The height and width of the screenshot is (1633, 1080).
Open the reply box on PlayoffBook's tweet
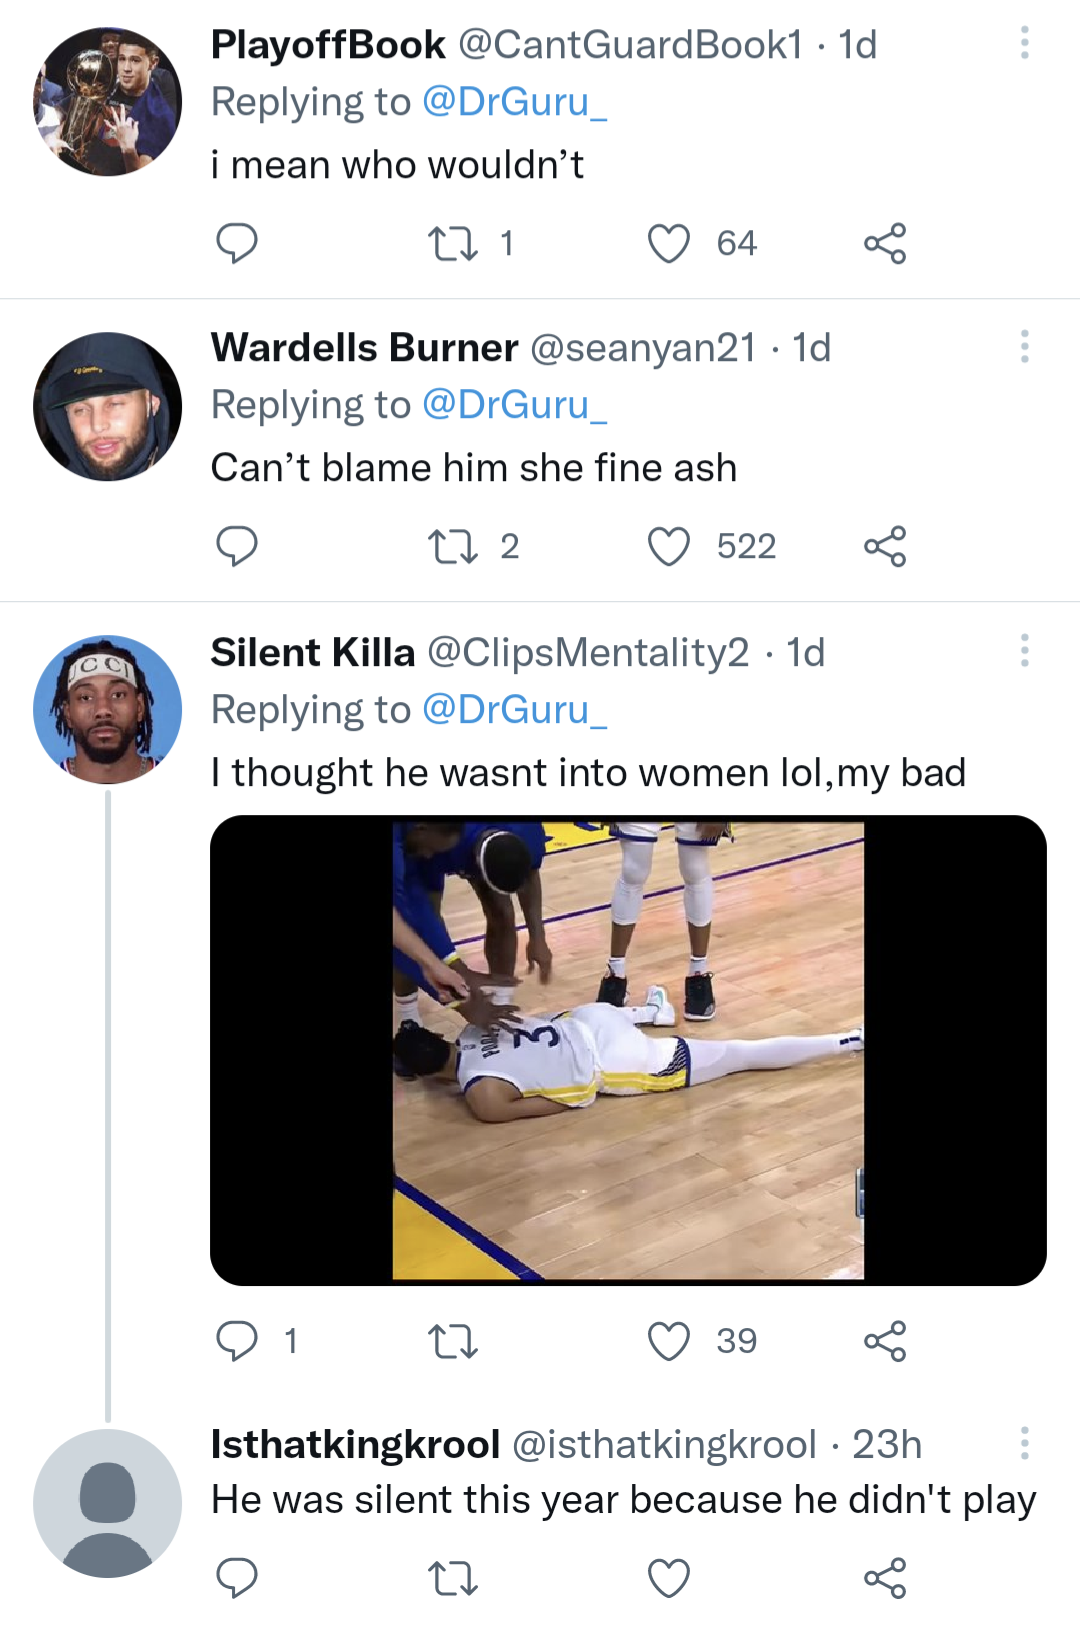pos(239,241)
